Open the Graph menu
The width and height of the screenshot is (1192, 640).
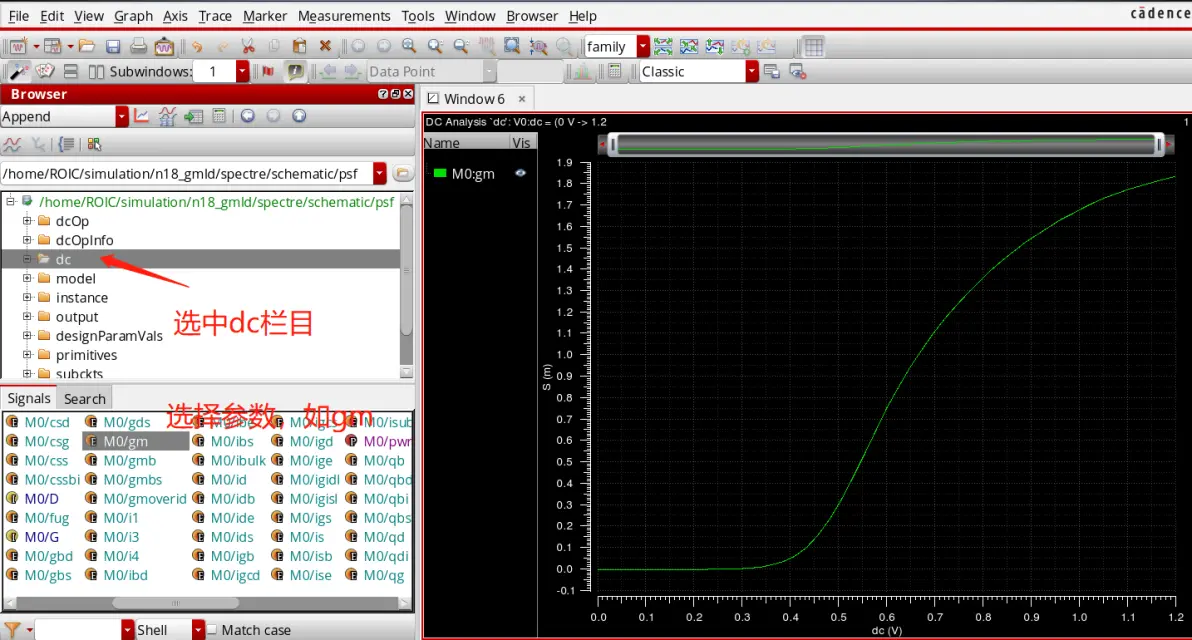pyautogui.click(x=133, y=16)
